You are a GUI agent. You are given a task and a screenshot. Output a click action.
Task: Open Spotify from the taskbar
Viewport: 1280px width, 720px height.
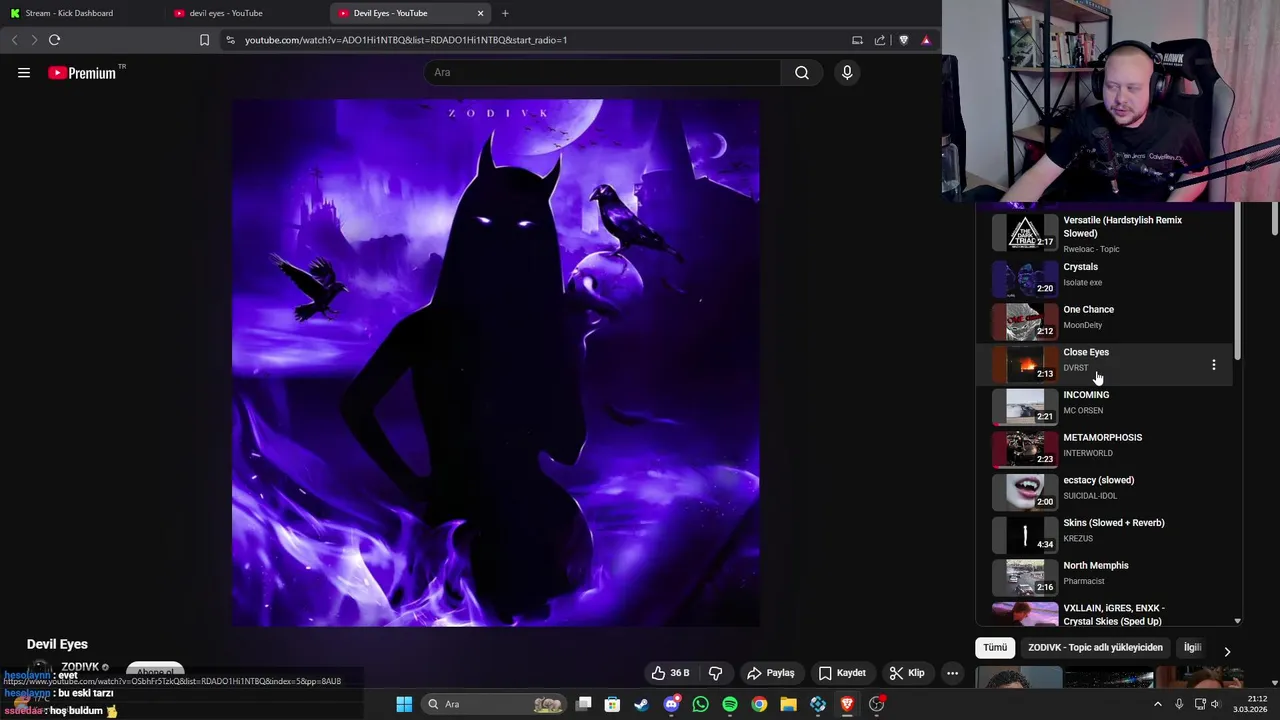[730, 704]
